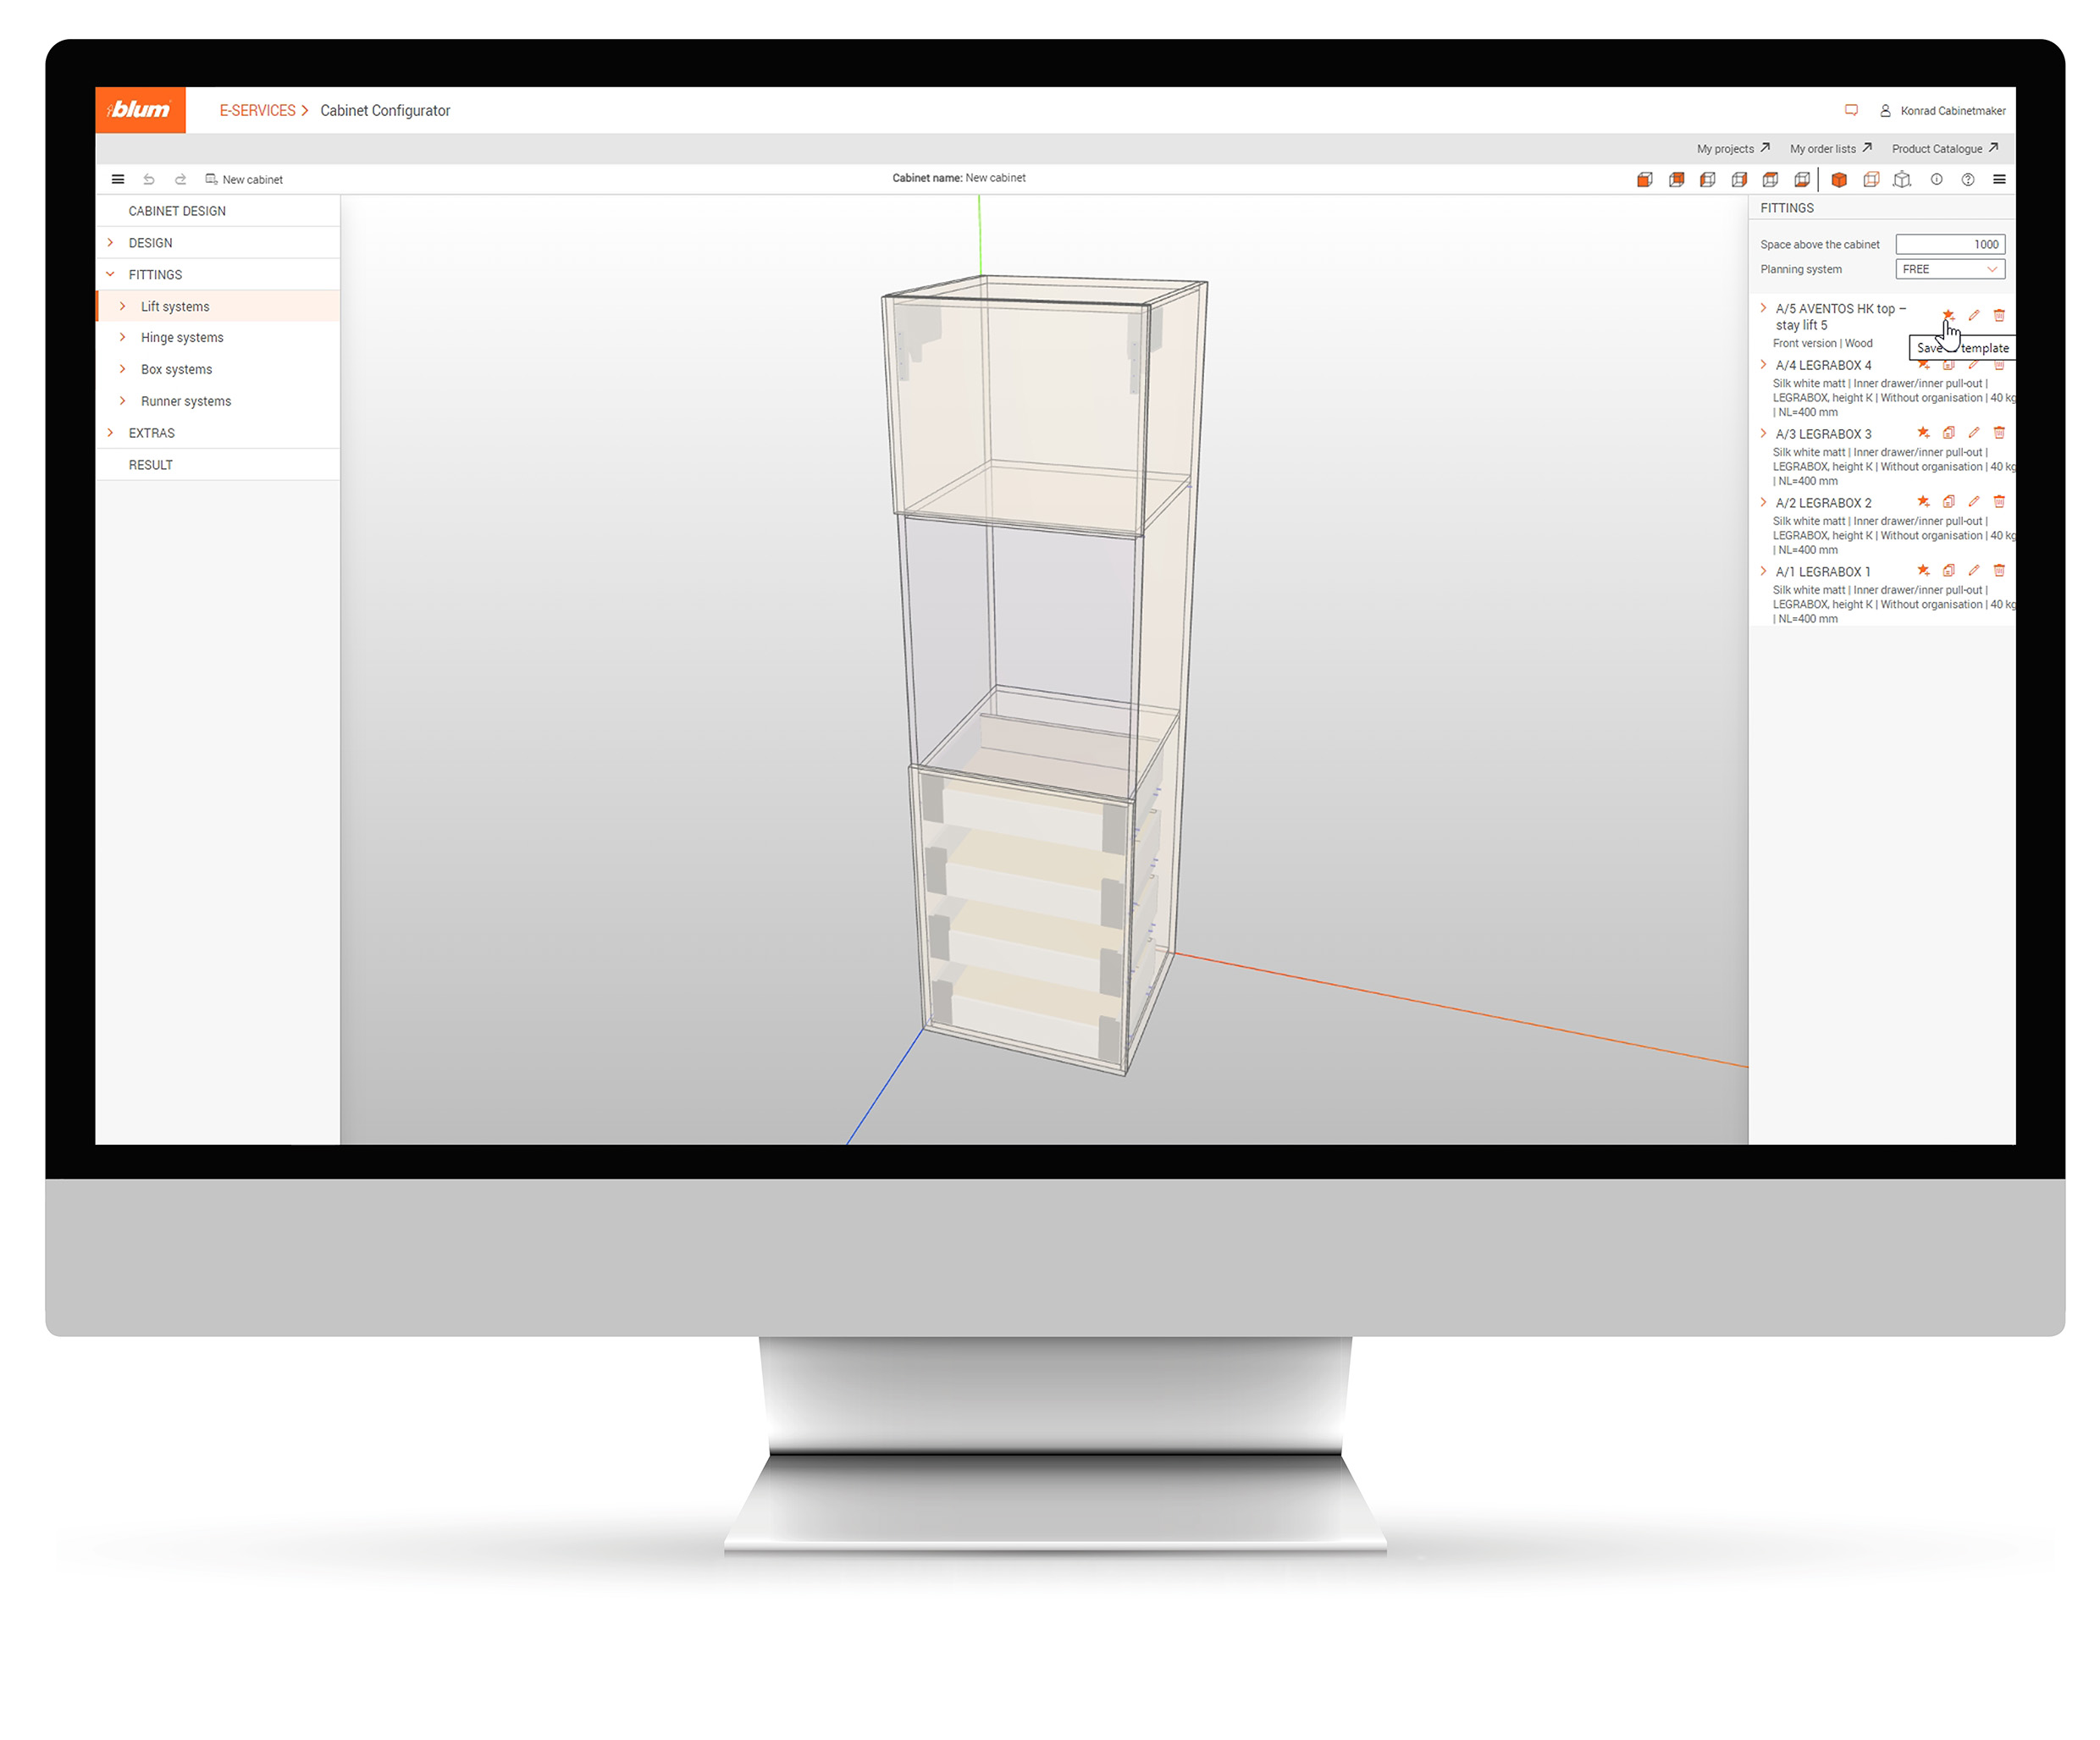Save A/3 LEGRABOX 3 as template

[x=1923, y=433]
